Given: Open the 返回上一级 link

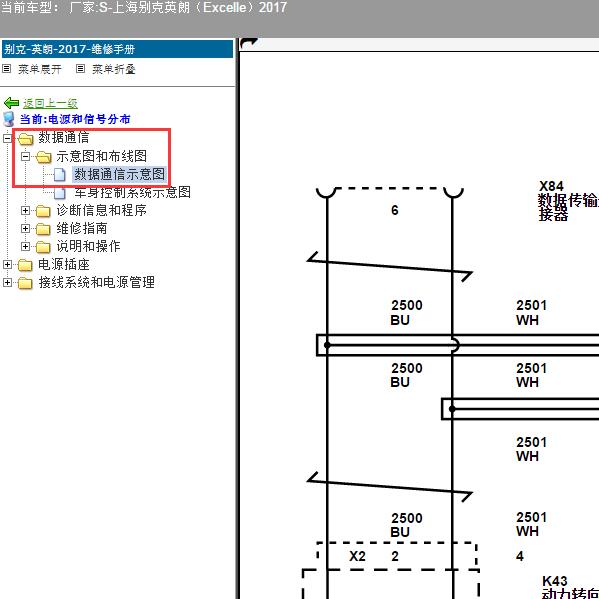Looking at the screenshot, I should (50, 103).
